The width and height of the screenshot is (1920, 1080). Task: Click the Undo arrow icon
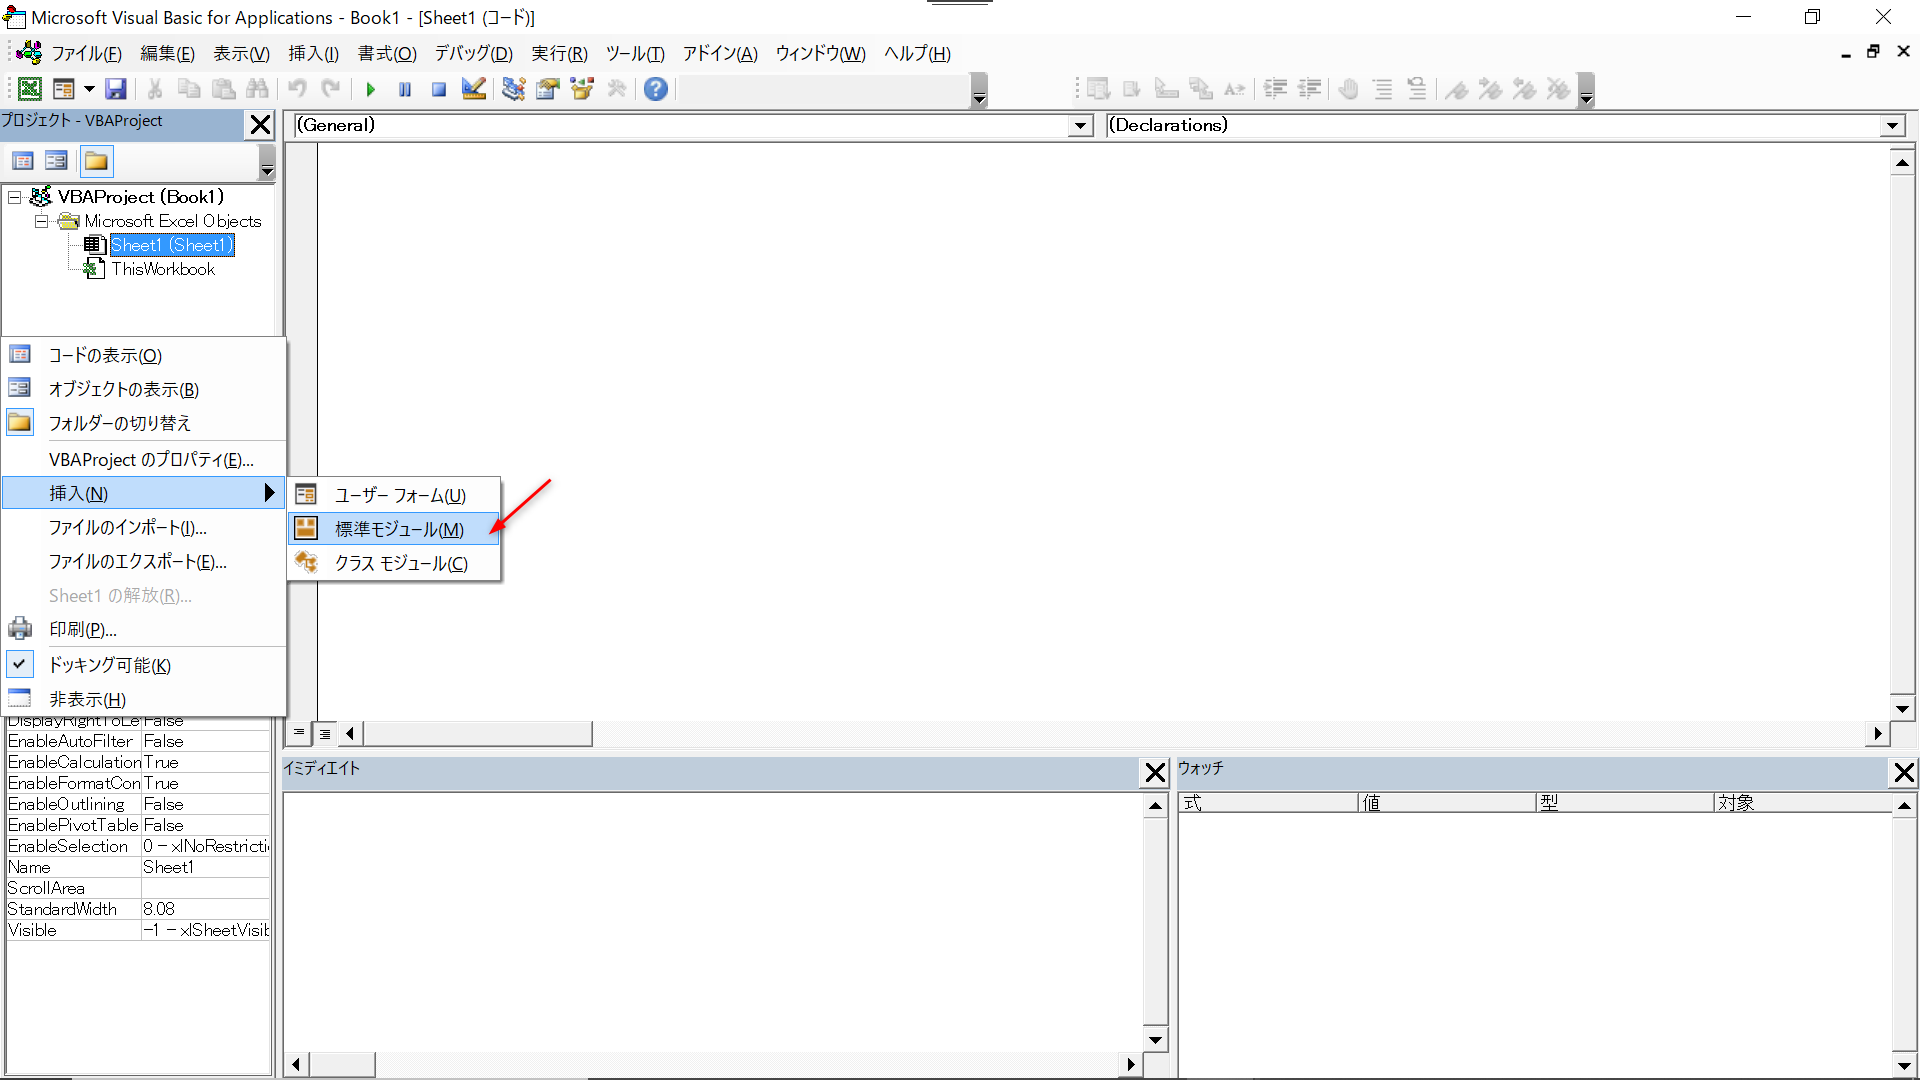click(297, 89)
